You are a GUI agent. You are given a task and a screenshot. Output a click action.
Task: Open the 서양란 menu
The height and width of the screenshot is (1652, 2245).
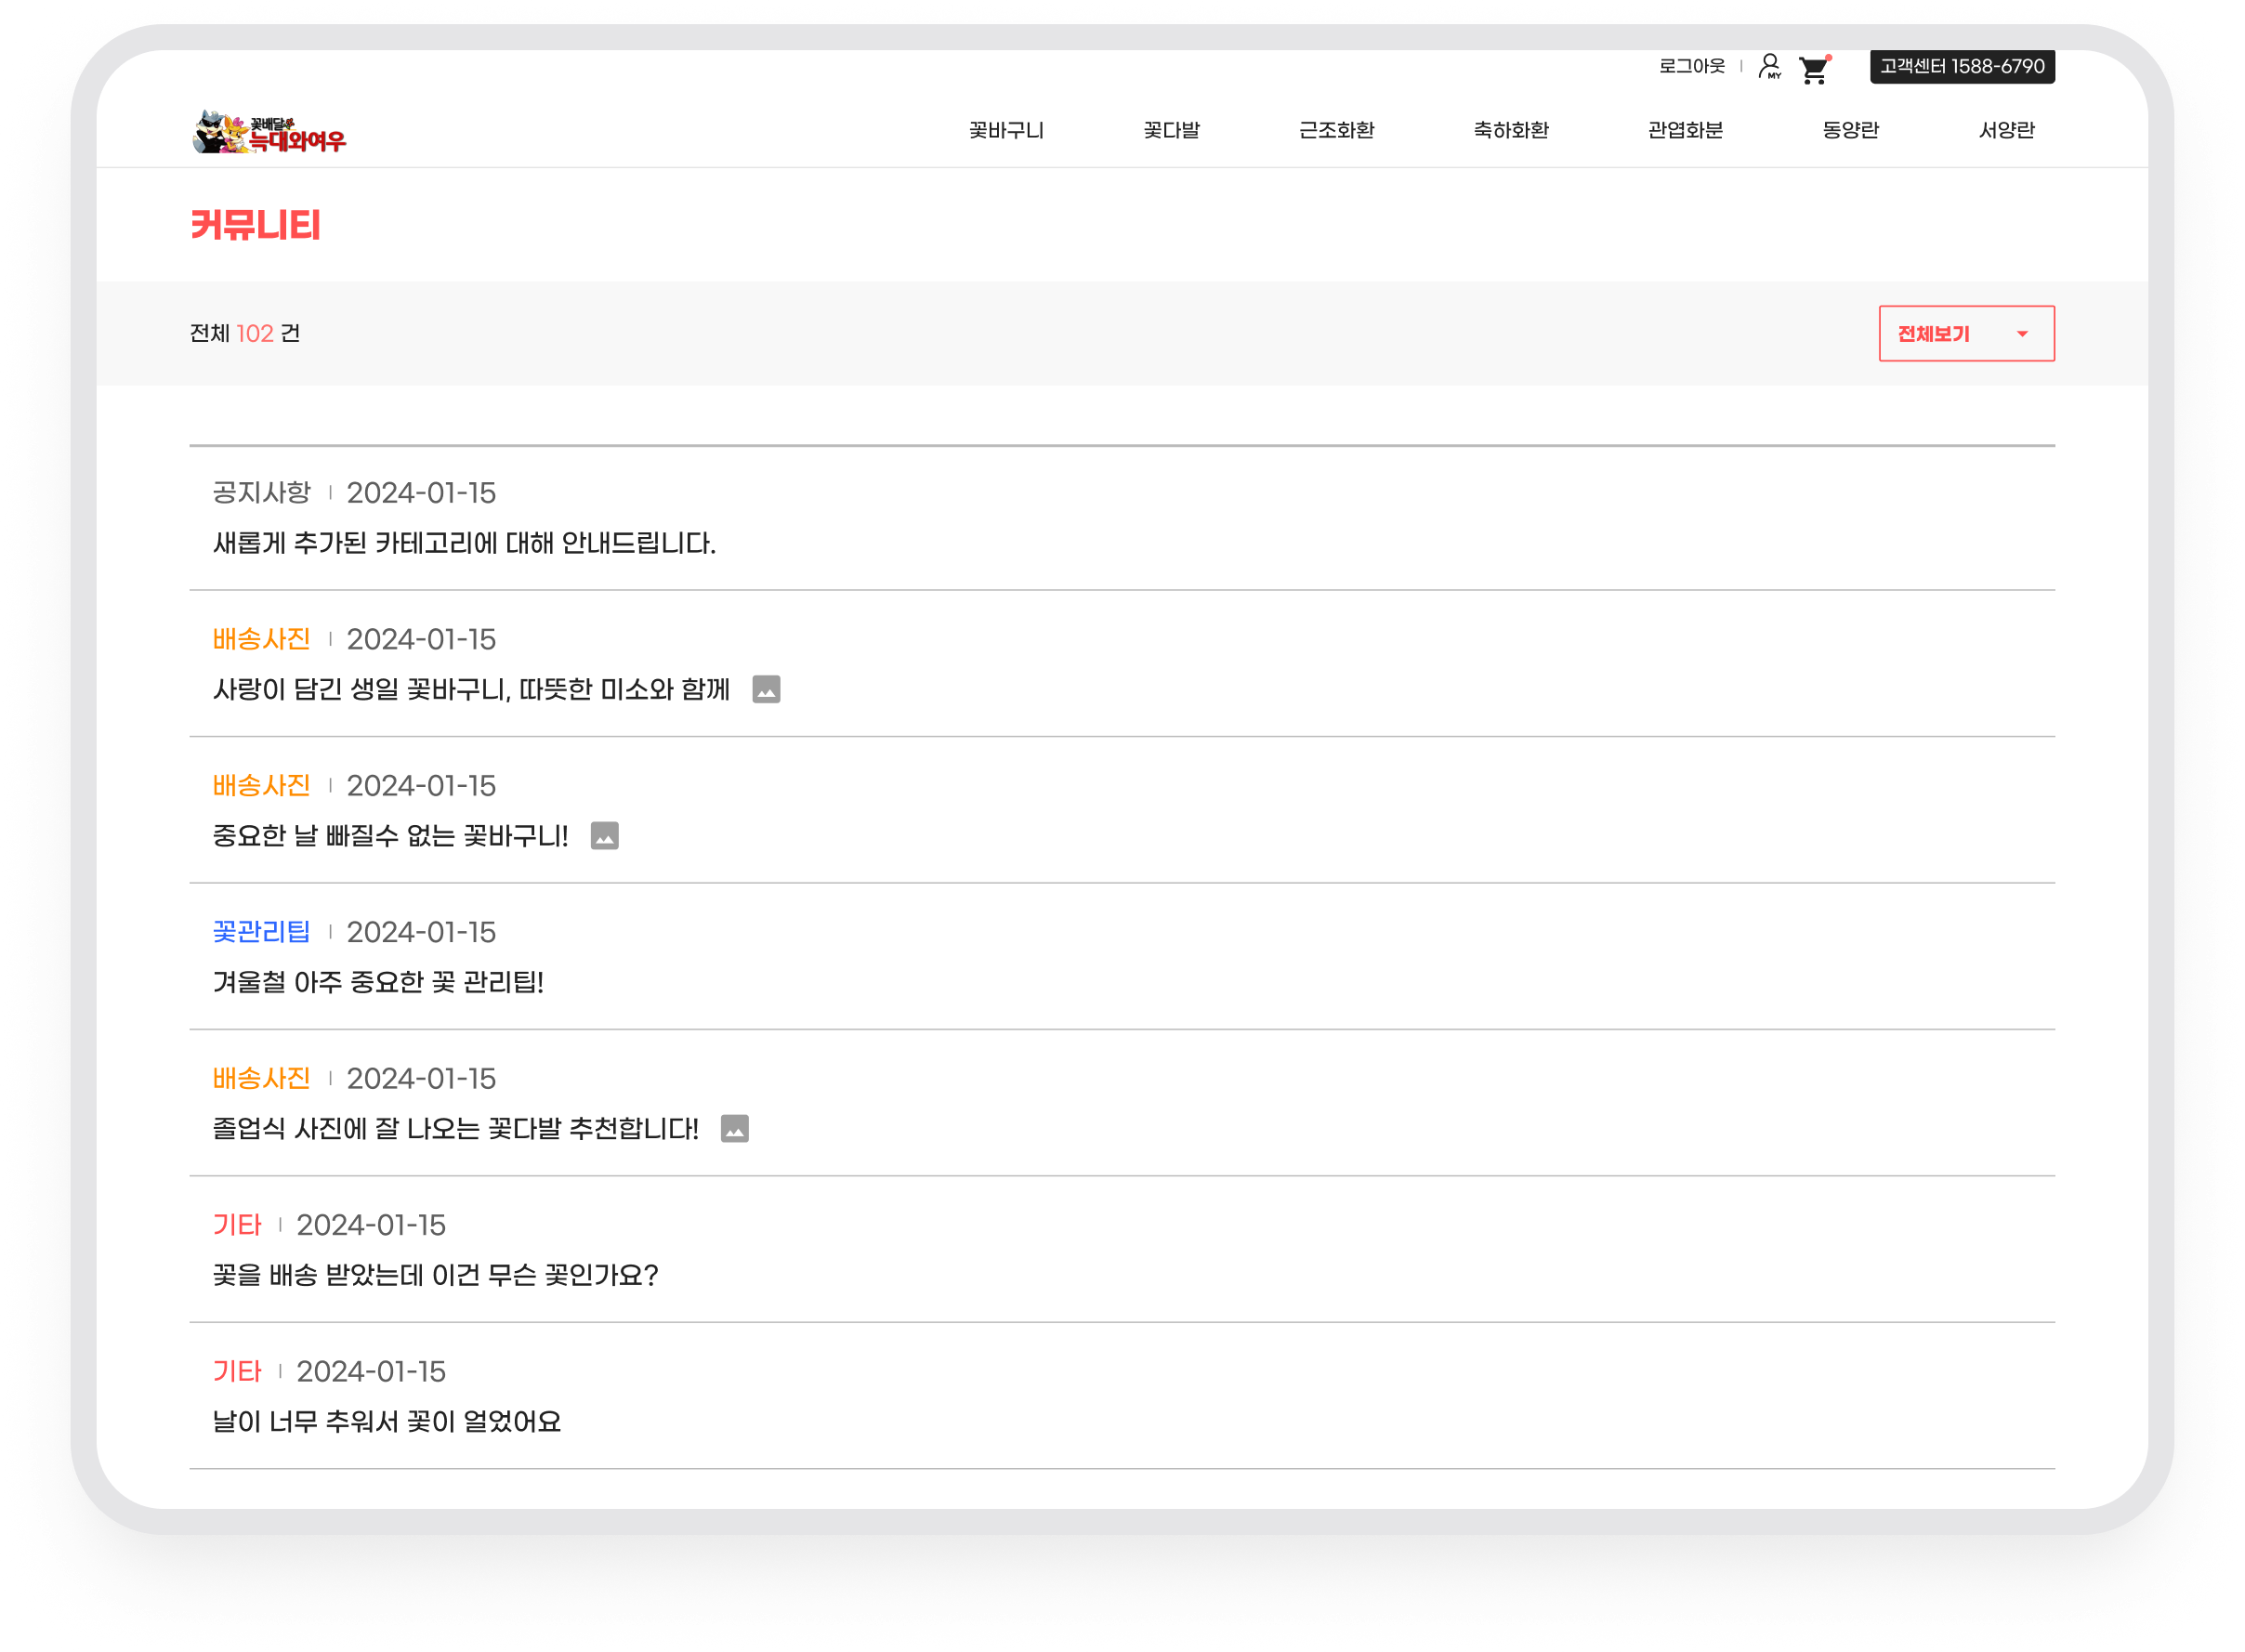tap(2006, 130)
